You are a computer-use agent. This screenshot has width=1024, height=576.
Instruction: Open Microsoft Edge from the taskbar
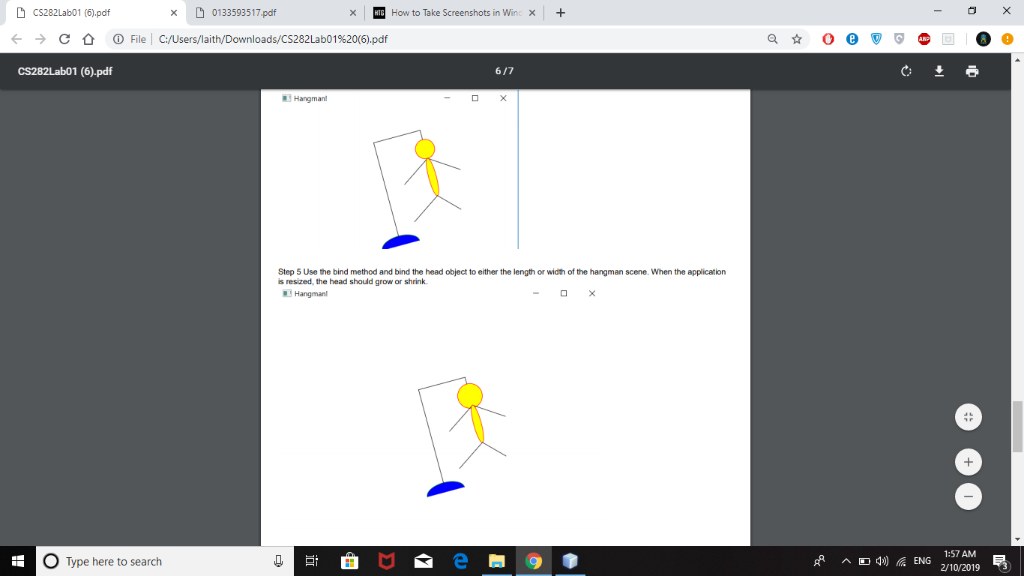tap(460, 562)
